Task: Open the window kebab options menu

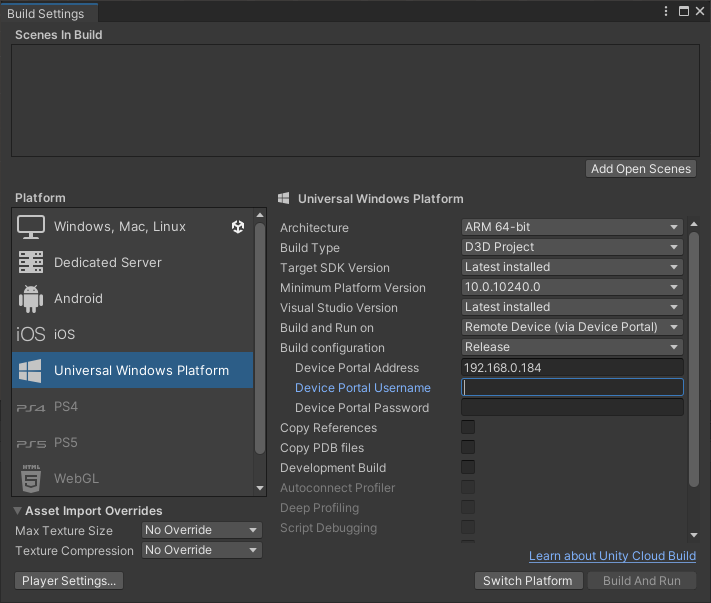Action: pos(666,11)
